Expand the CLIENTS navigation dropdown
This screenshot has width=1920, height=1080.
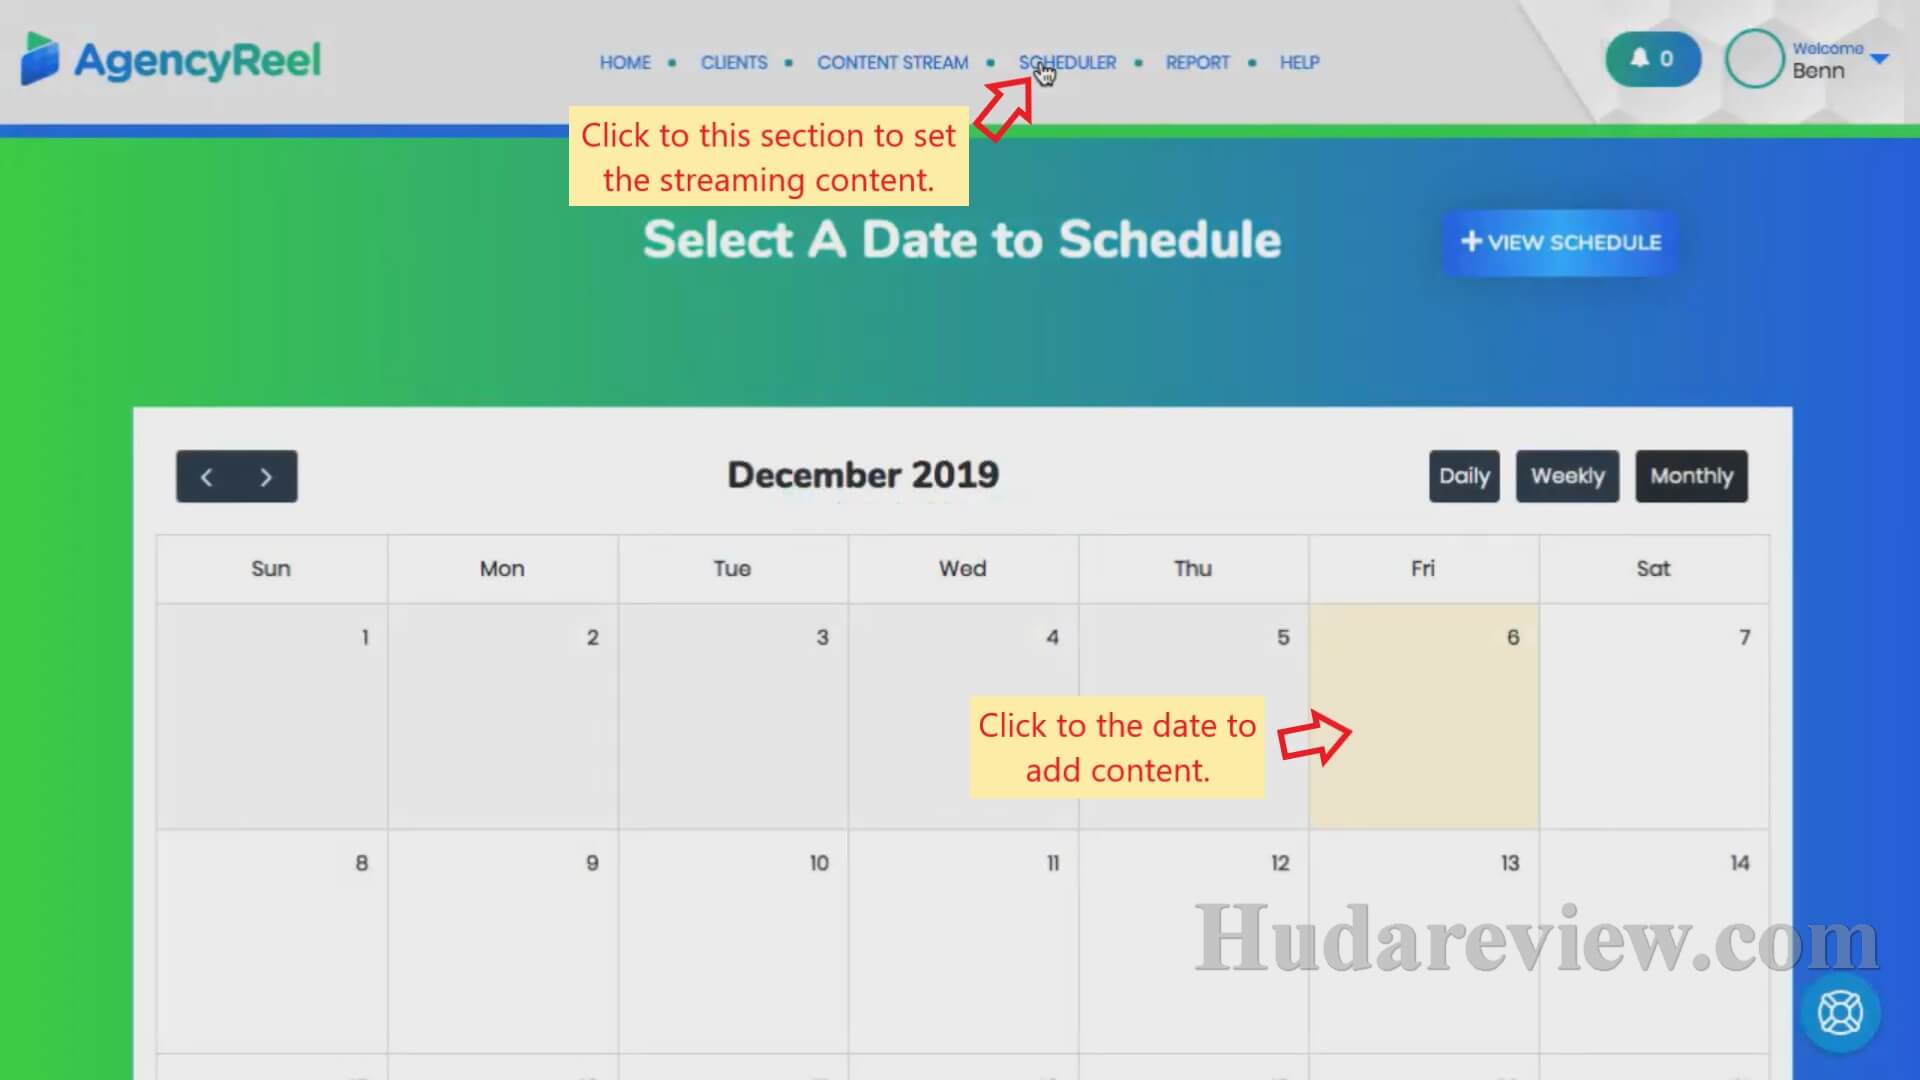(735, 62)
